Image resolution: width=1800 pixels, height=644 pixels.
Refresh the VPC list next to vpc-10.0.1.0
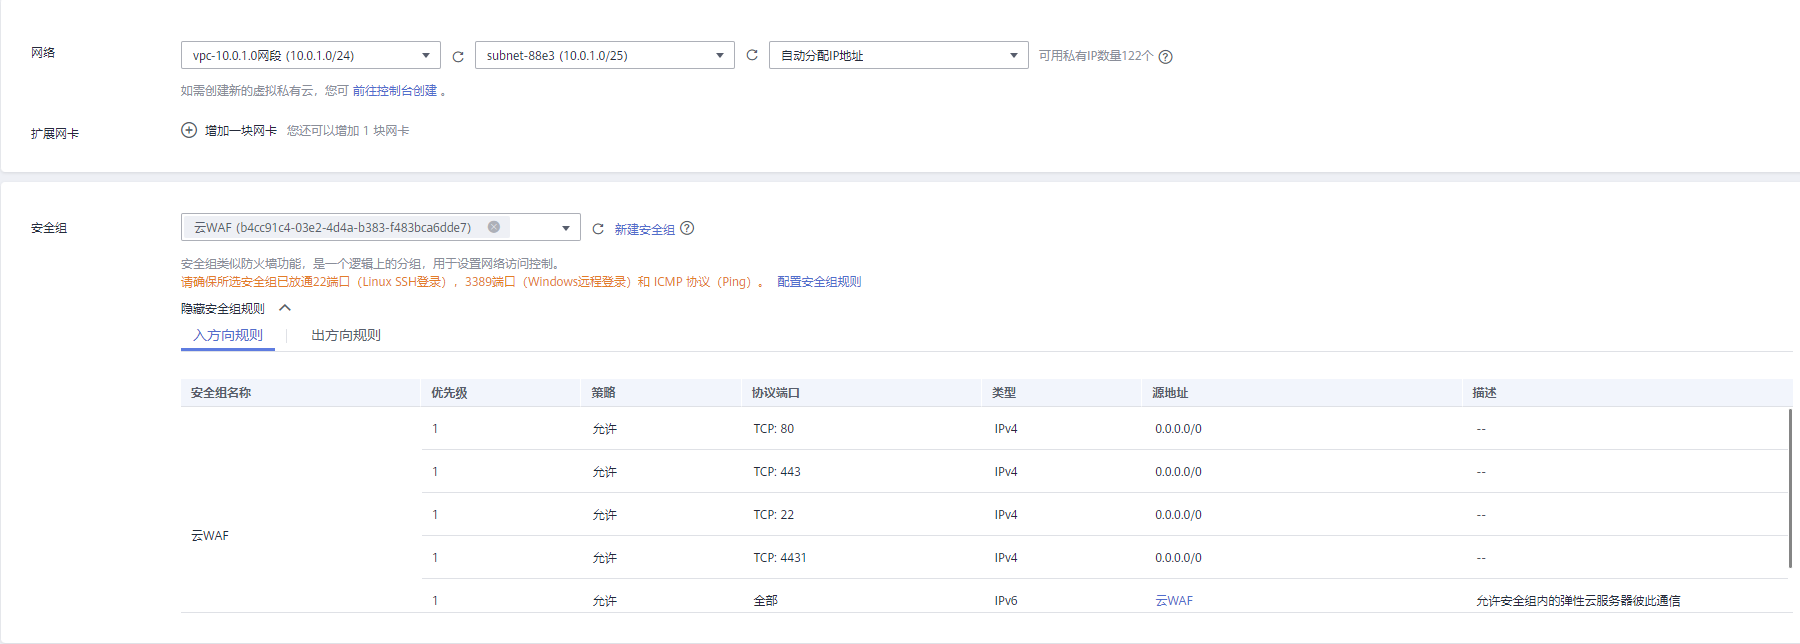pyautogui.click(x=458, y=57)
